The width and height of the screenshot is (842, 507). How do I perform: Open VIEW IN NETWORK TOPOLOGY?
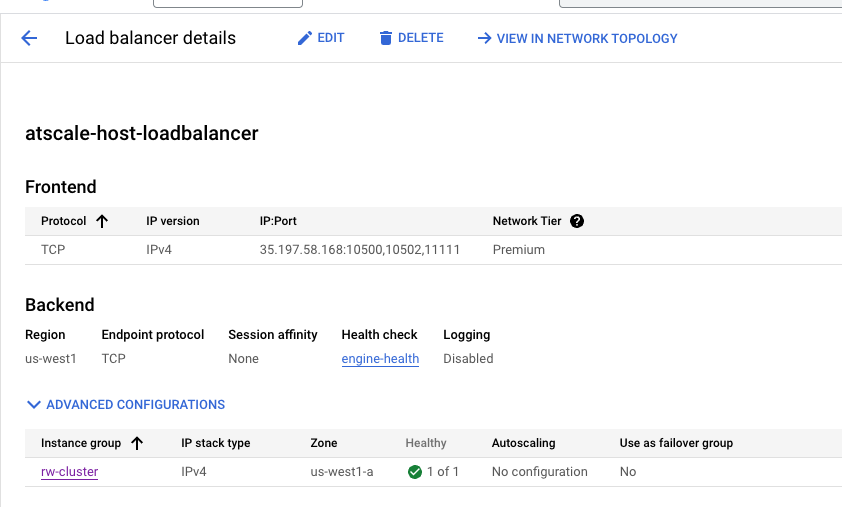tap(577, 39)
